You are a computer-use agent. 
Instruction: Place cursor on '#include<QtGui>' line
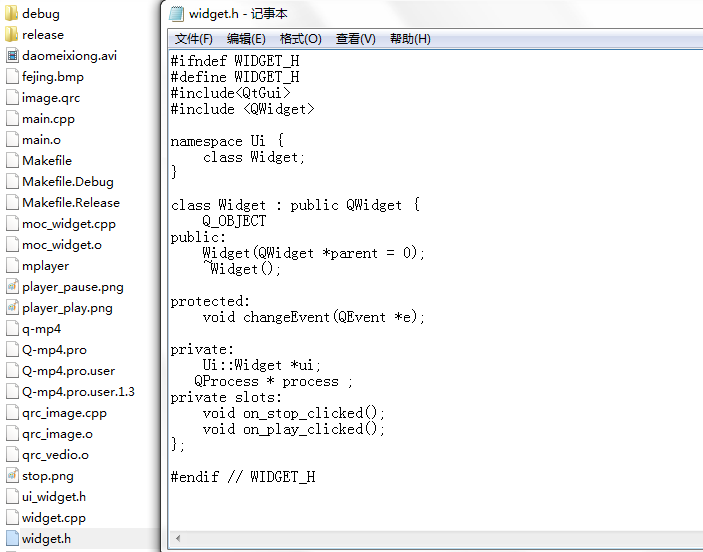[x=230, y=93]
